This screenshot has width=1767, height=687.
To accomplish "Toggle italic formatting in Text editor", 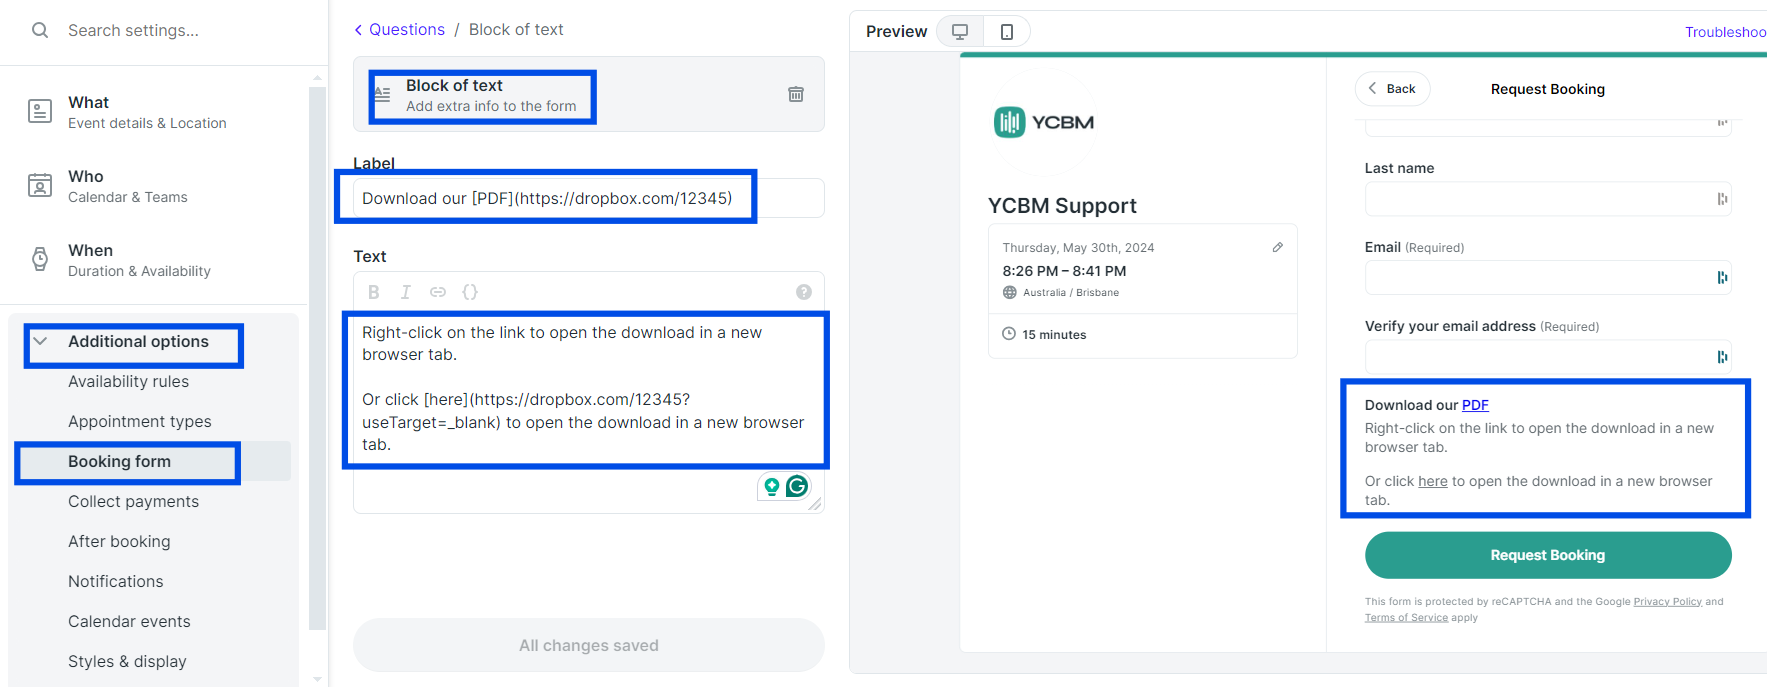I will point(405,292).
